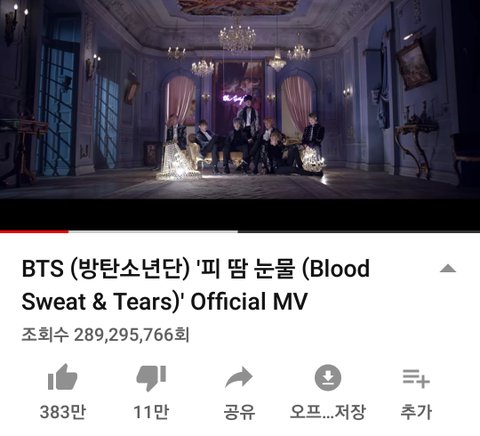
Task: Tap the offline download icon
Action: [328, 378]
